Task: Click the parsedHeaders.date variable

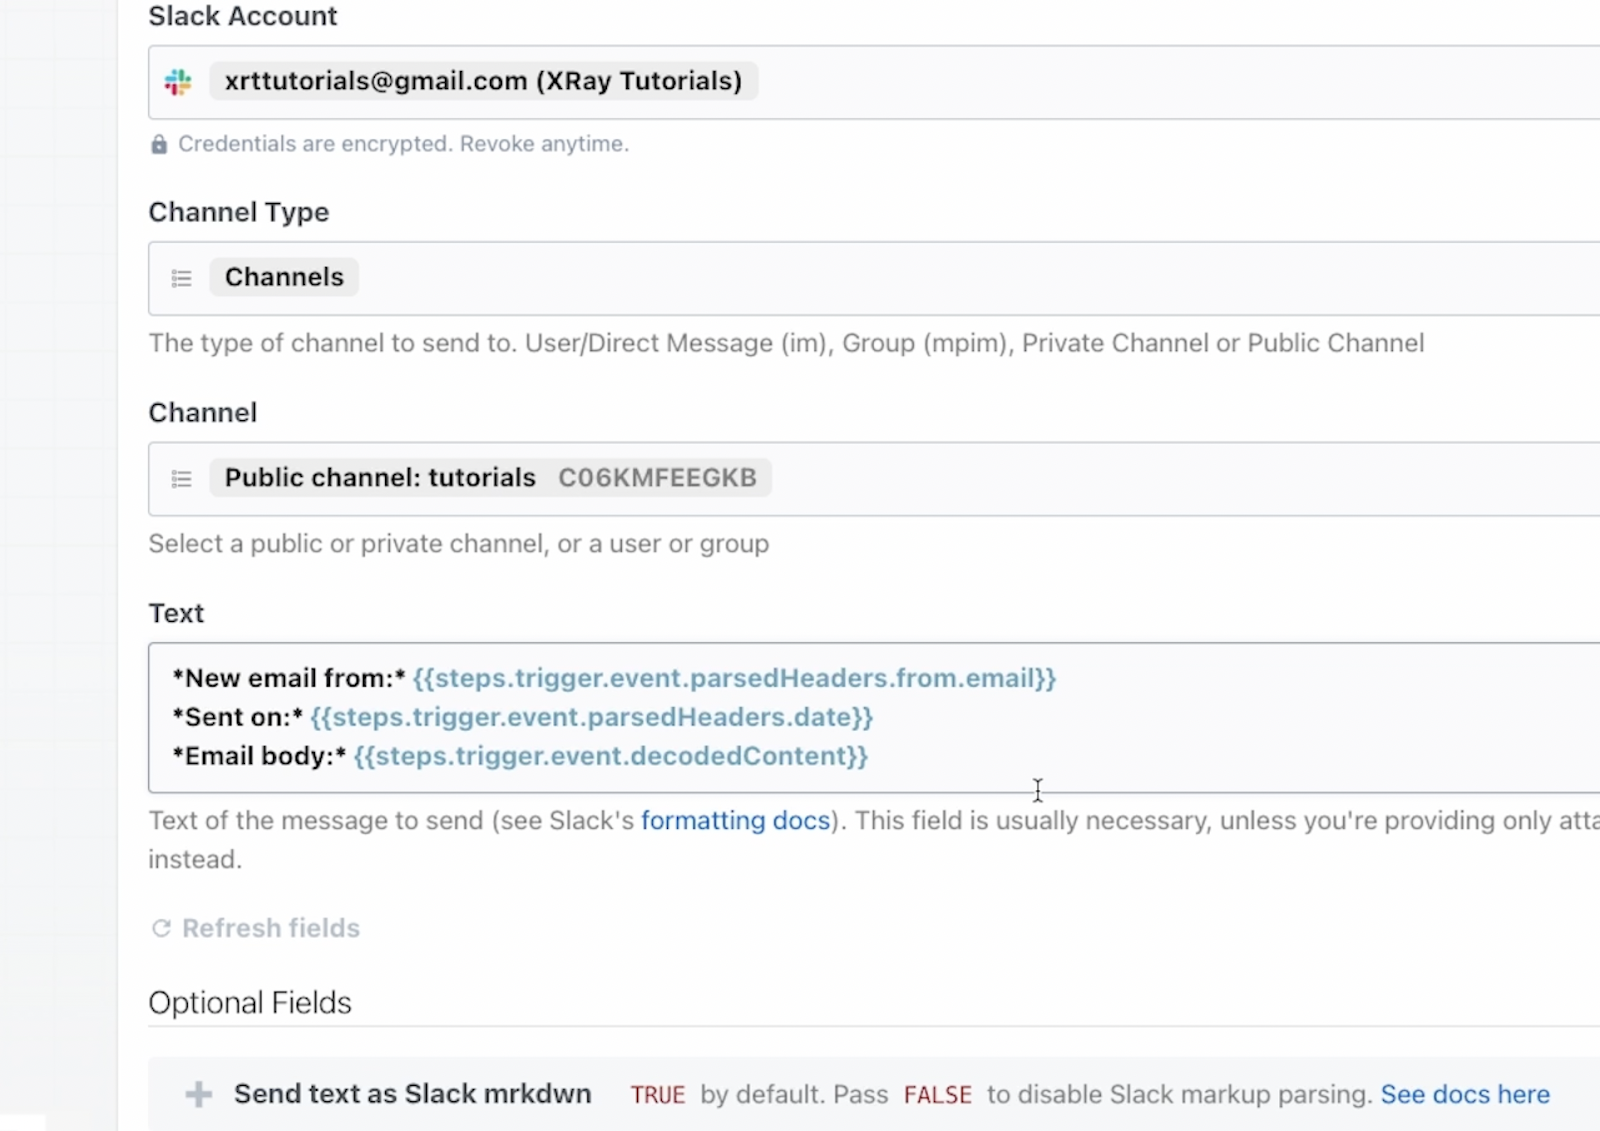Action: 592,717
